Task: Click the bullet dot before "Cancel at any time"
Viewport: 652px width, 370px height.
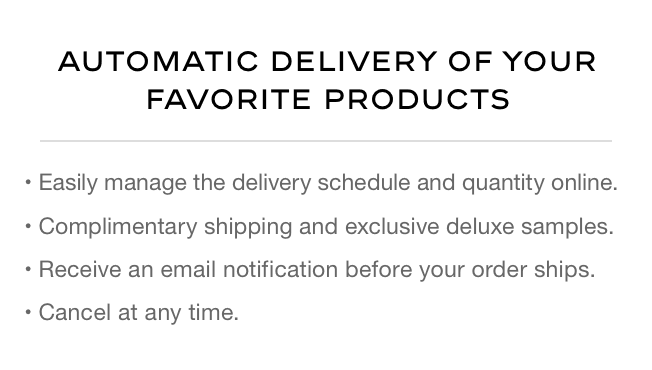Action: 28,312
